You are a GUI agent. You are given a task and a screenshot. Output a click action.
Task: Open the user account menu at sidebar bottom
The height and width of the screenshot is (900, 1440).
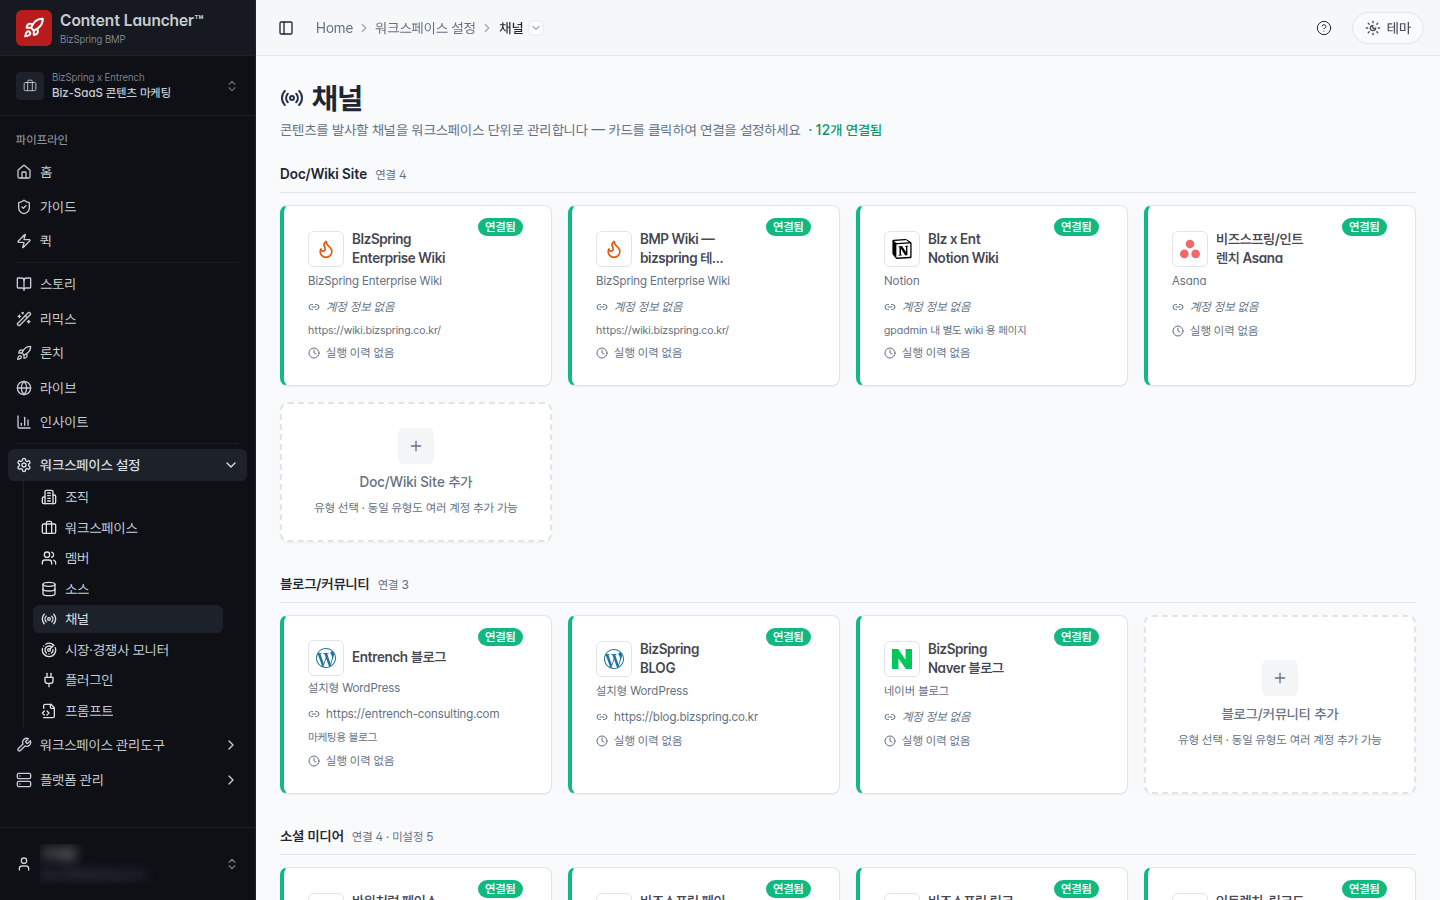[x=128, y=864]
